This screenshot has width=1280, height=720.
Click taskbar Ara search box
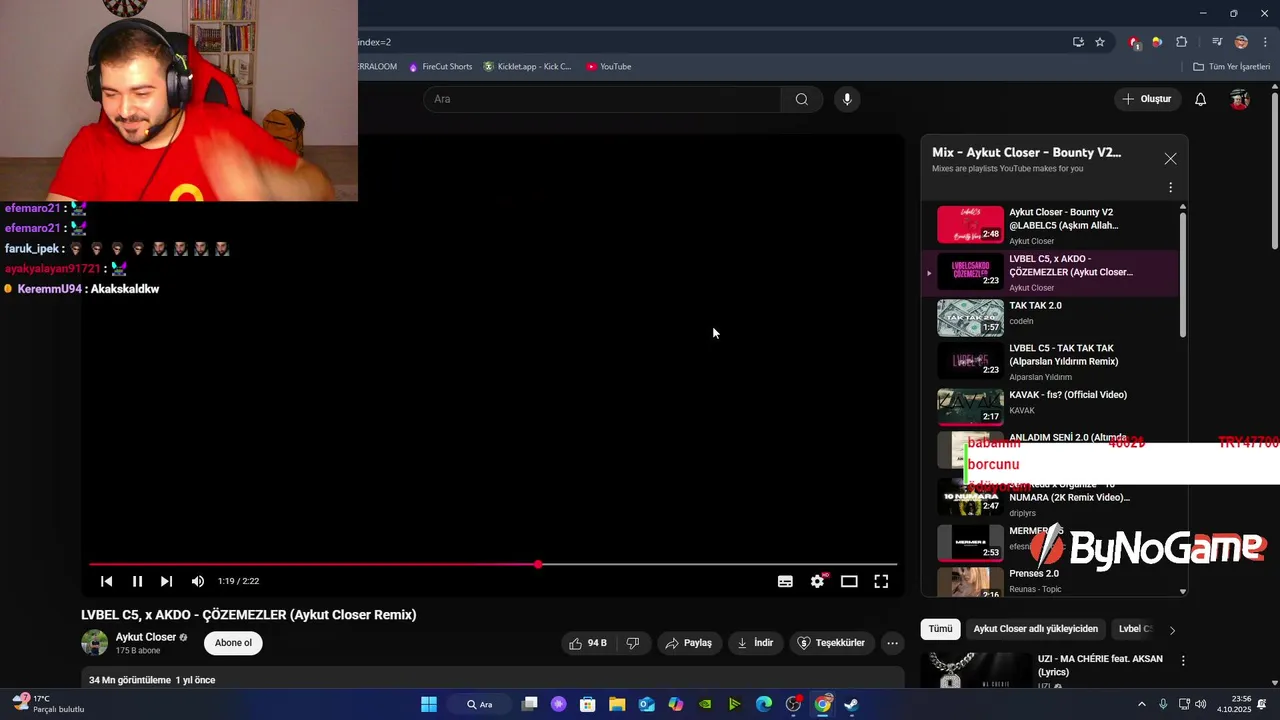482,704
